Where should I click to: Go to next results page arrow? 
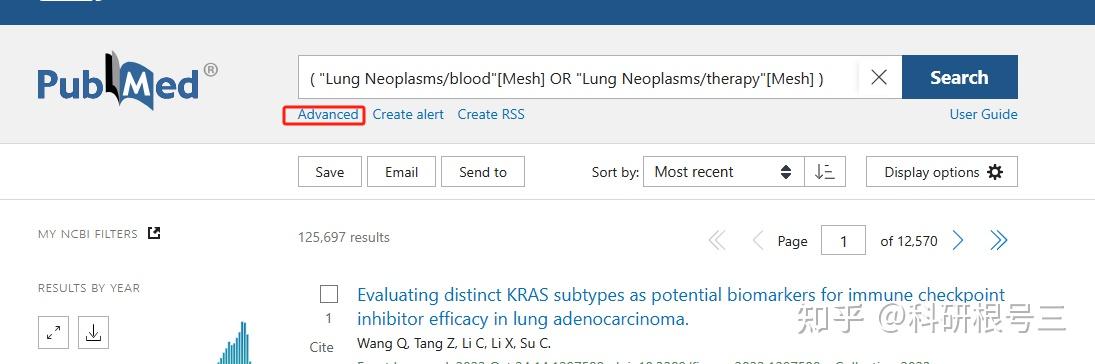pyautogui.click(x=958, y=241)
